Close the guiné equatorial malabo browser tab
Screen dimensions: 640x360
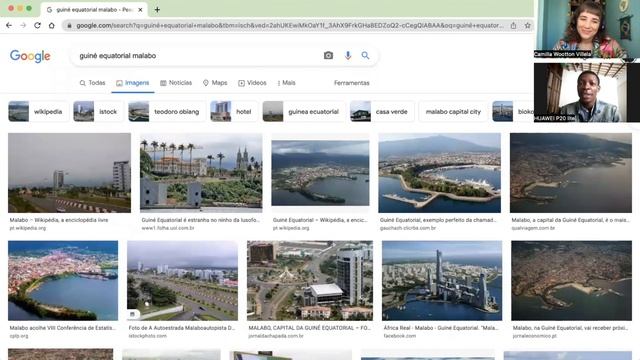click(140, 9)
